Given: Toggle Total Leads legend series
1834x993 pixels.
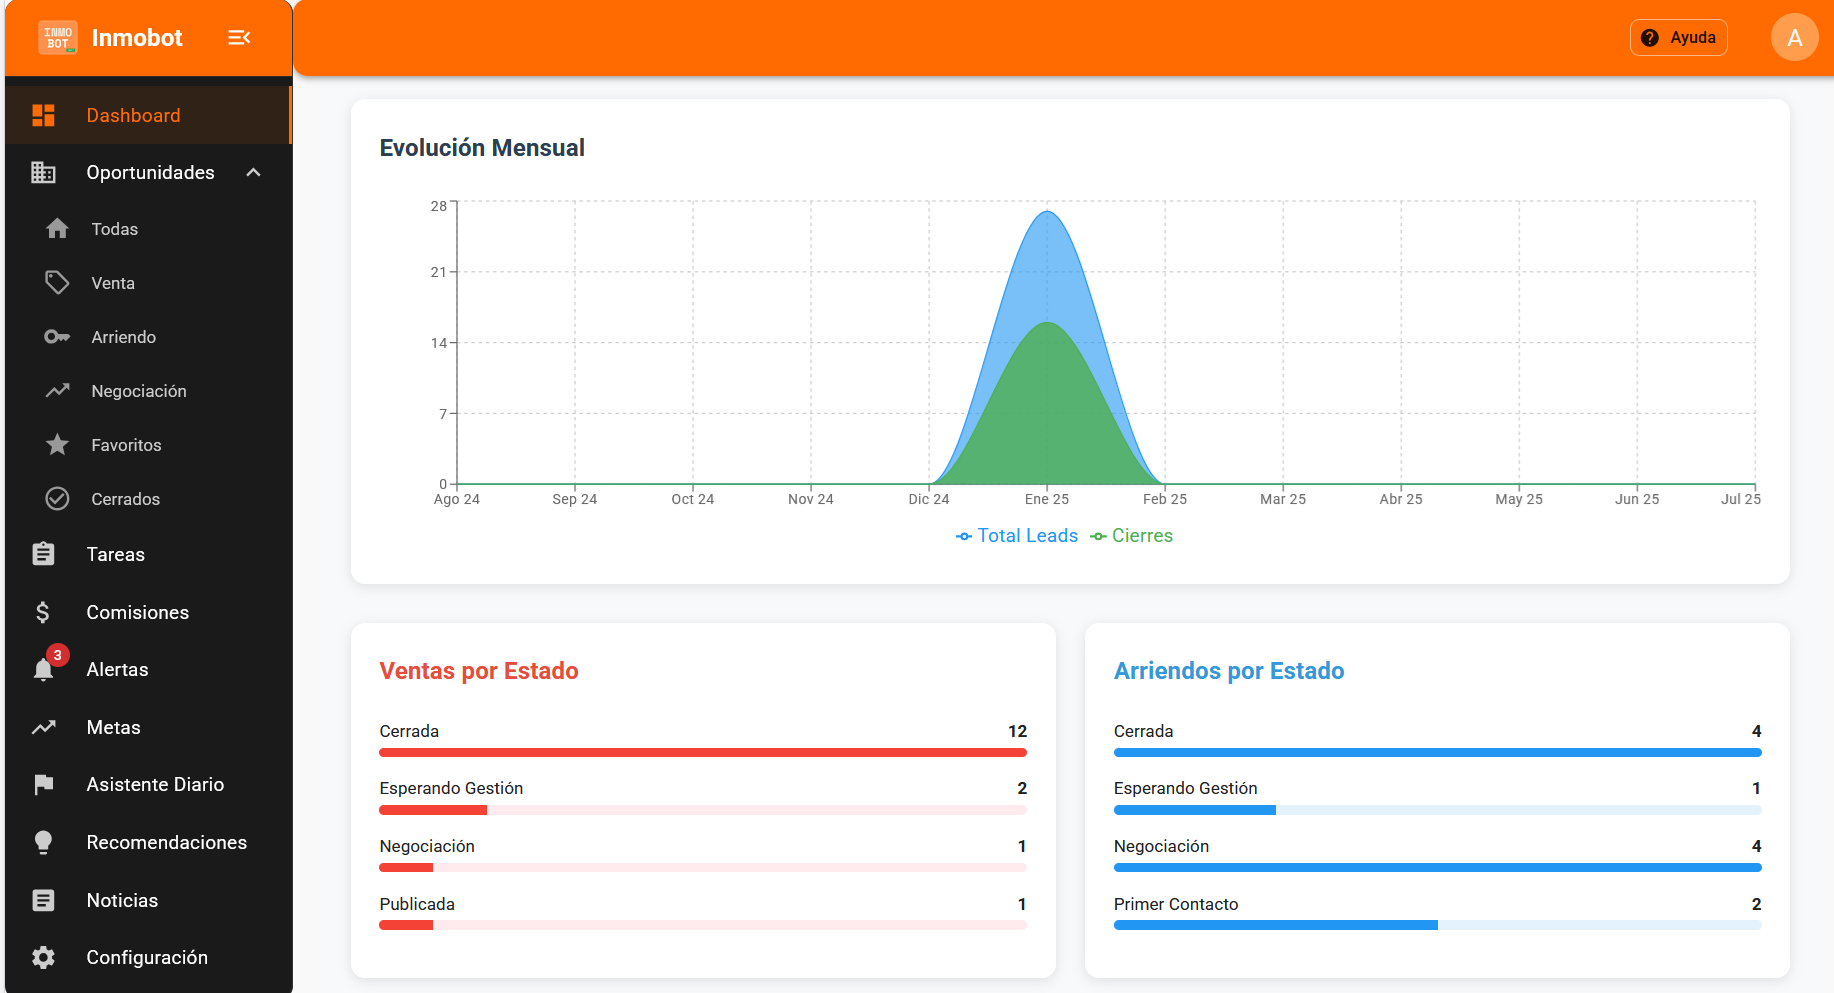Looking at the screenshot, I should 1017,536.
